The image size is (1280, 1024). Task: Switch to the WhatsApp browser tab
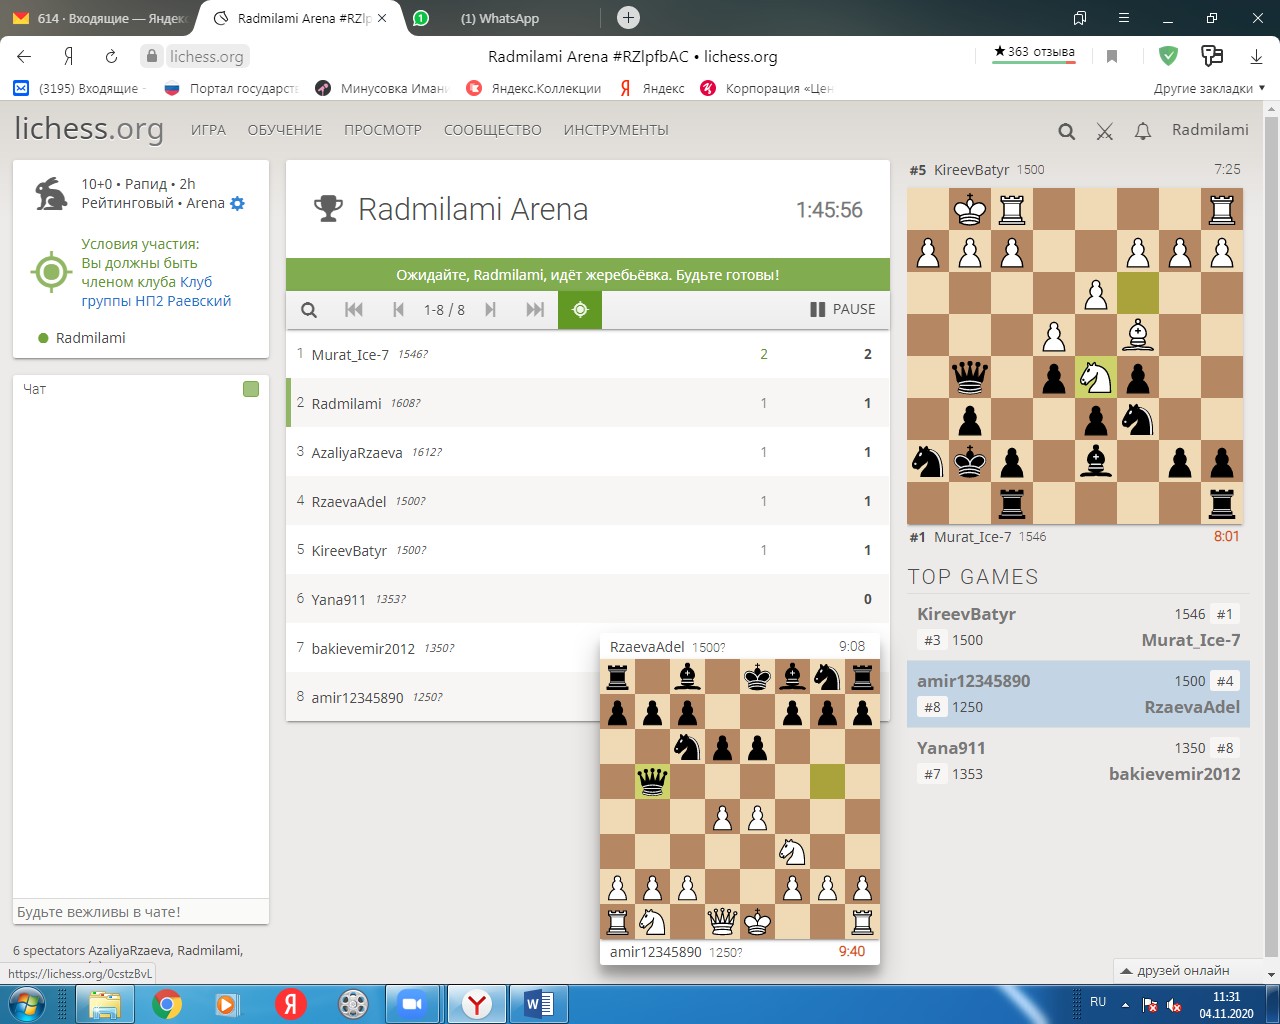(x=498, y=18)
